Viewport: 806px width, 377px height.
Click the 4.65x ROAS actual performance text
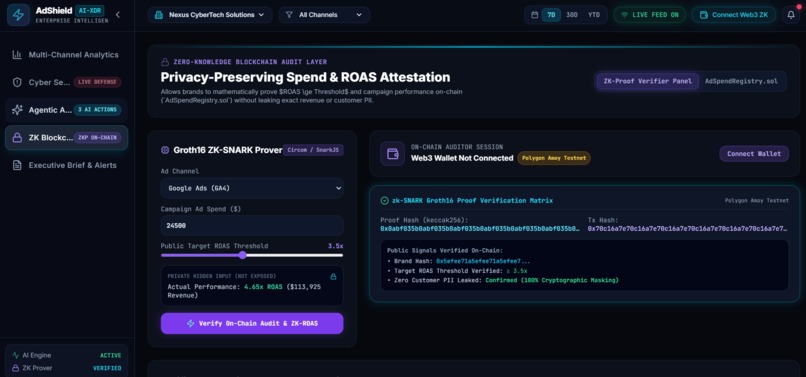[x=263, y=286]
